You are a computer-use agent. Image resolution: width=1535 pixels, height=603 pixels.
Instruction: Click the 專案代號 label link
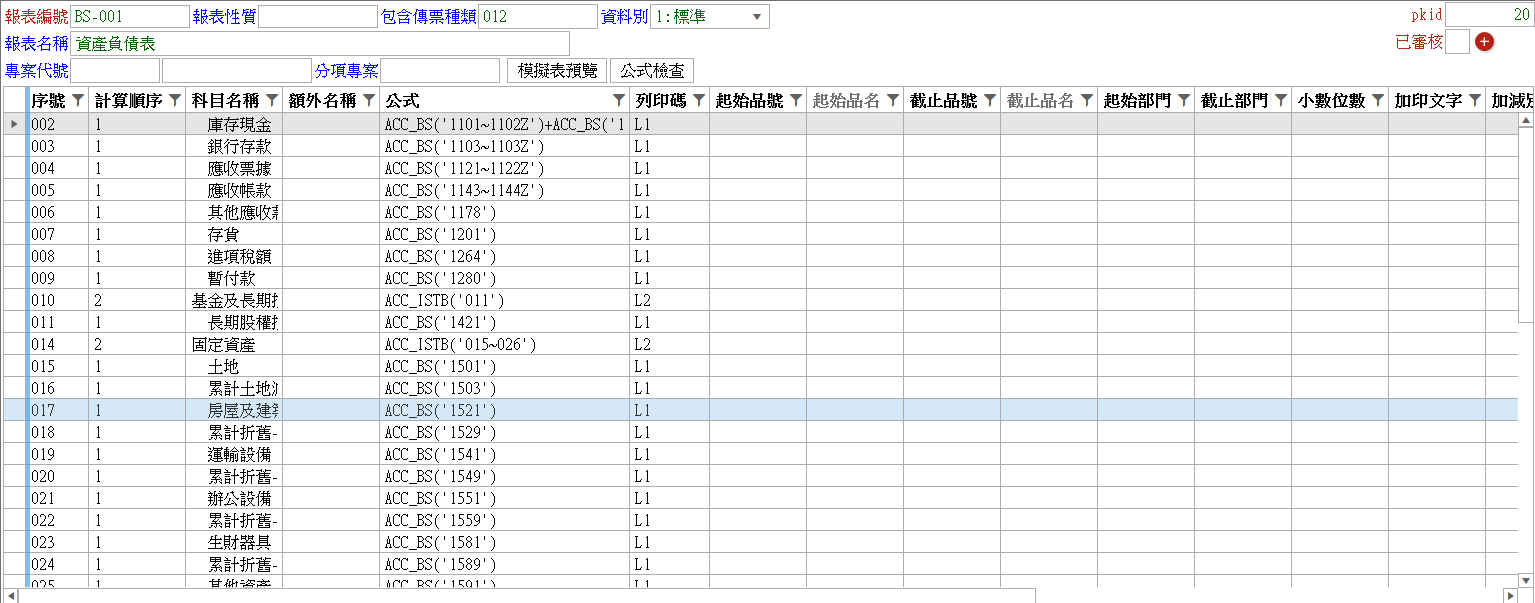(x=37, y=71)
